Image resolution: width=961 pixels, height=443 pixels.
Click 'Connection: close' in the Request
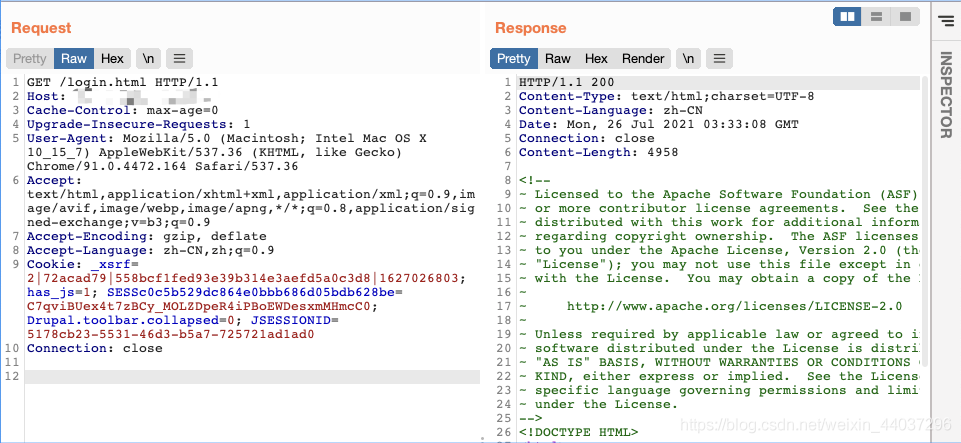tap(94, 349)
